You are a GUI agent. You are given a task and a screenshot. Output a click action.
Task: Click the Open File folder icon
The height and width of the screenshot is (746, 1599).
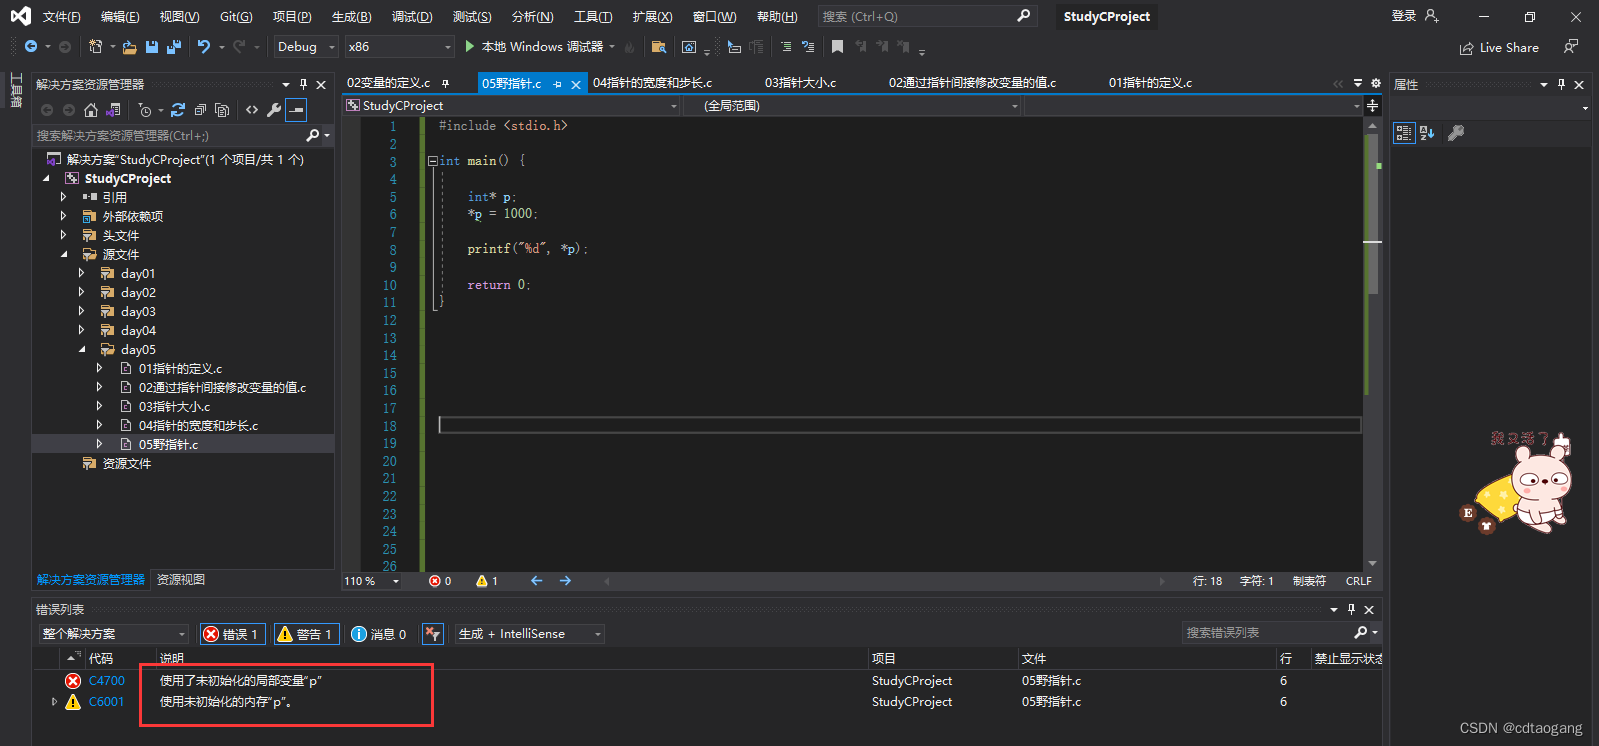(130, 47)
